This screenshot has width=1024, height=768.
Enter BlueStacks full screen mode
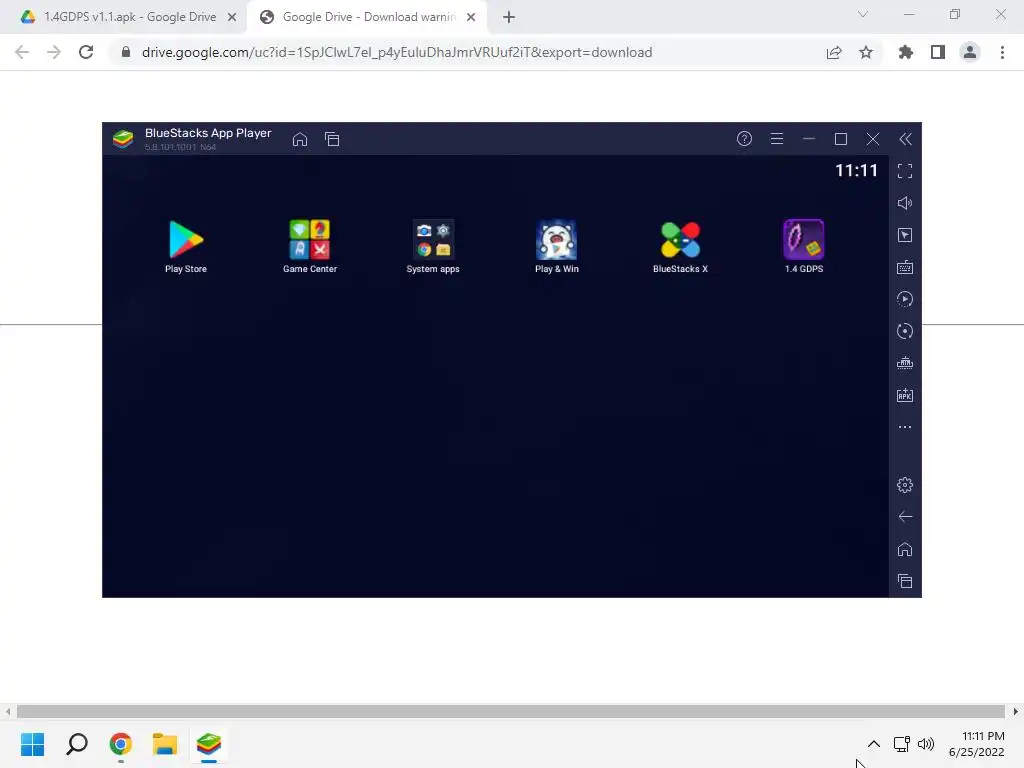[904, 171]
